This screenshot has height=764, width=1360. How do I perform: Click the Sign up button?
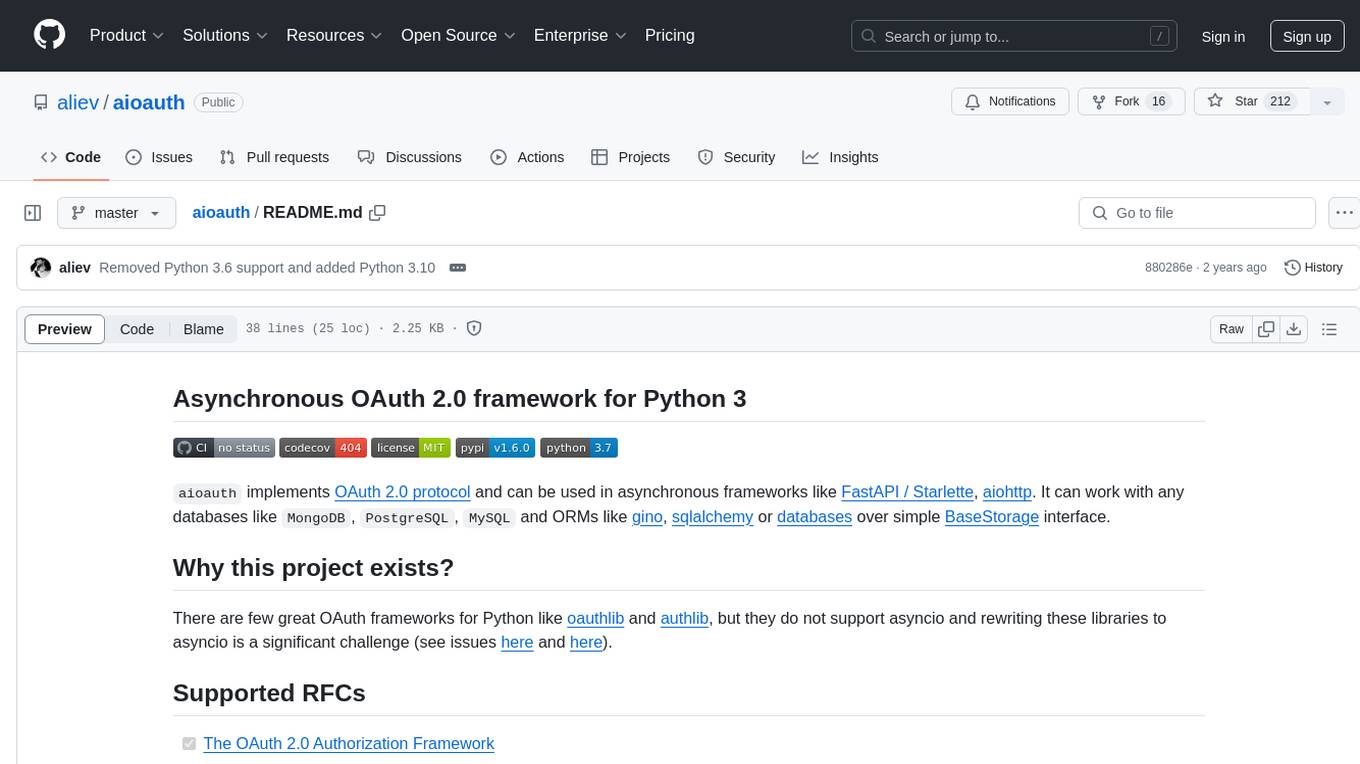tap(1307, 36)
